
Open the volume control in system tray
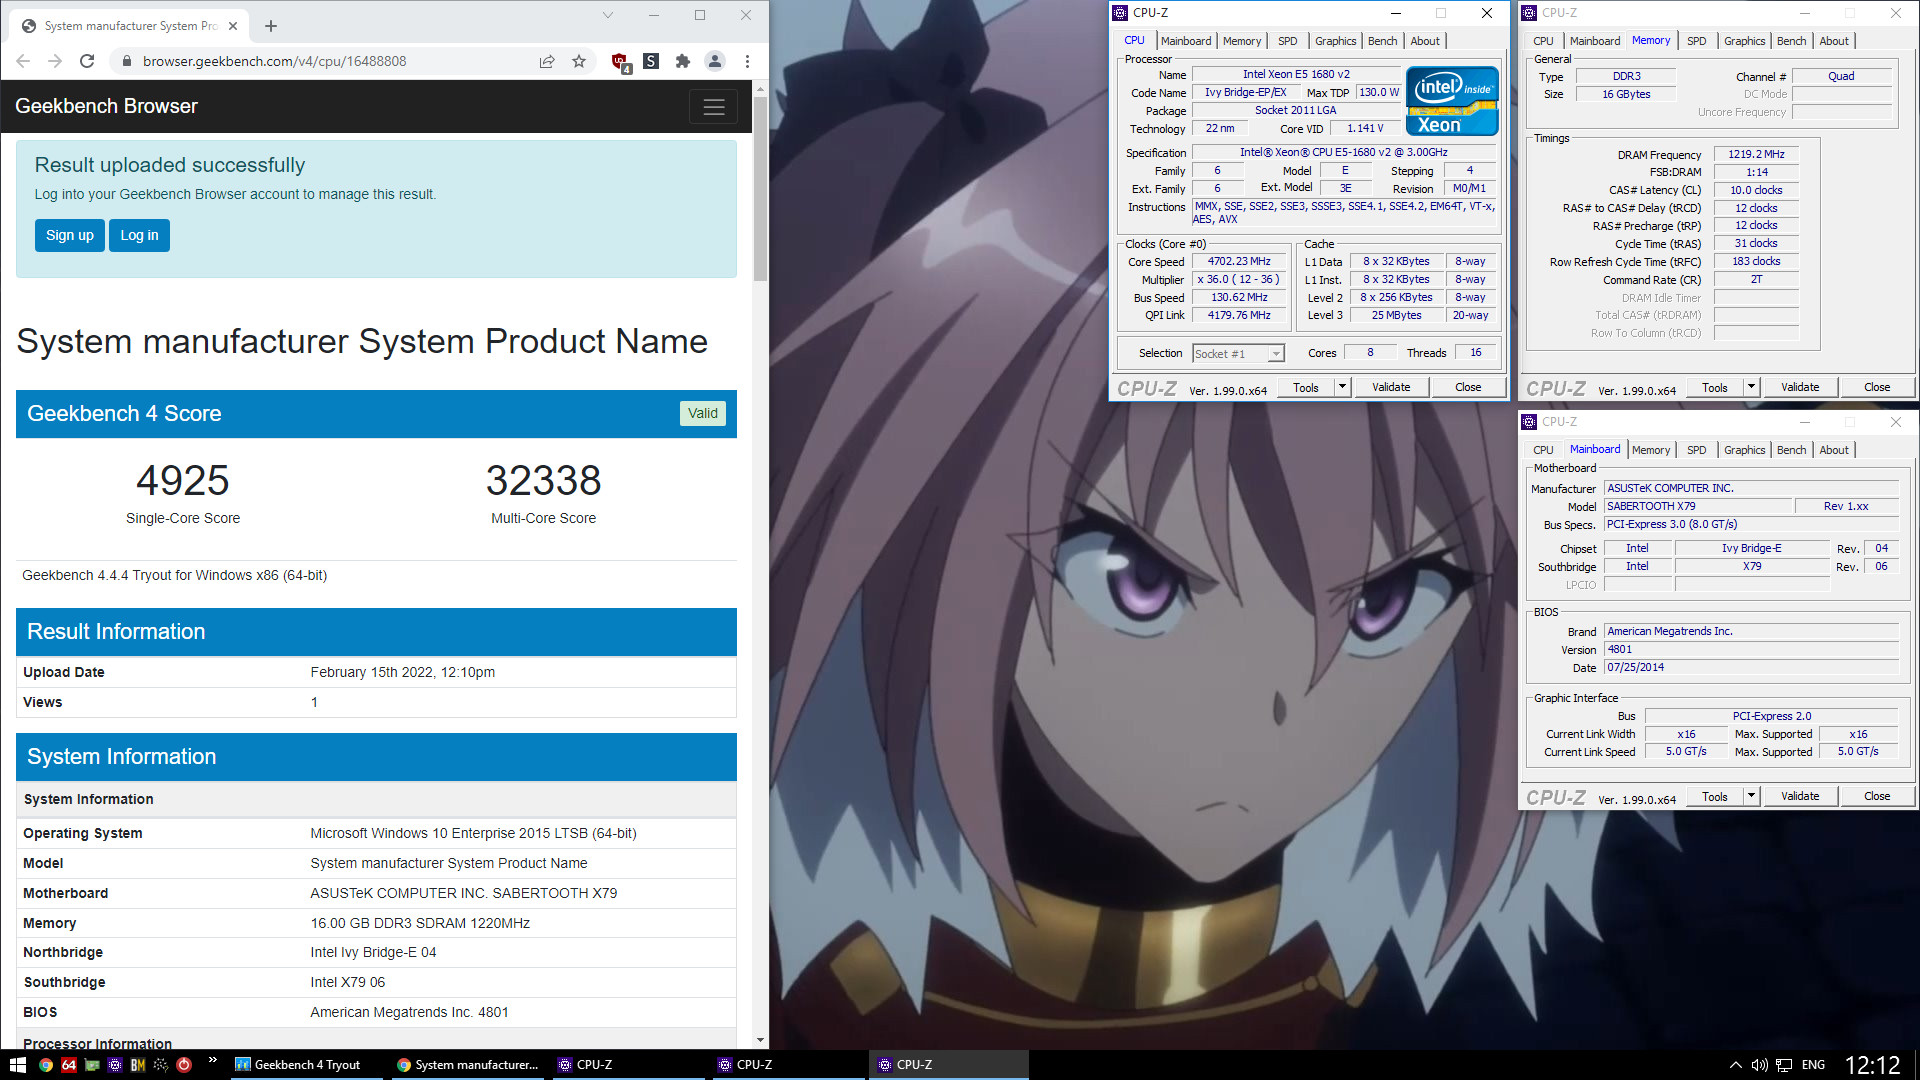point(1759,1065)
